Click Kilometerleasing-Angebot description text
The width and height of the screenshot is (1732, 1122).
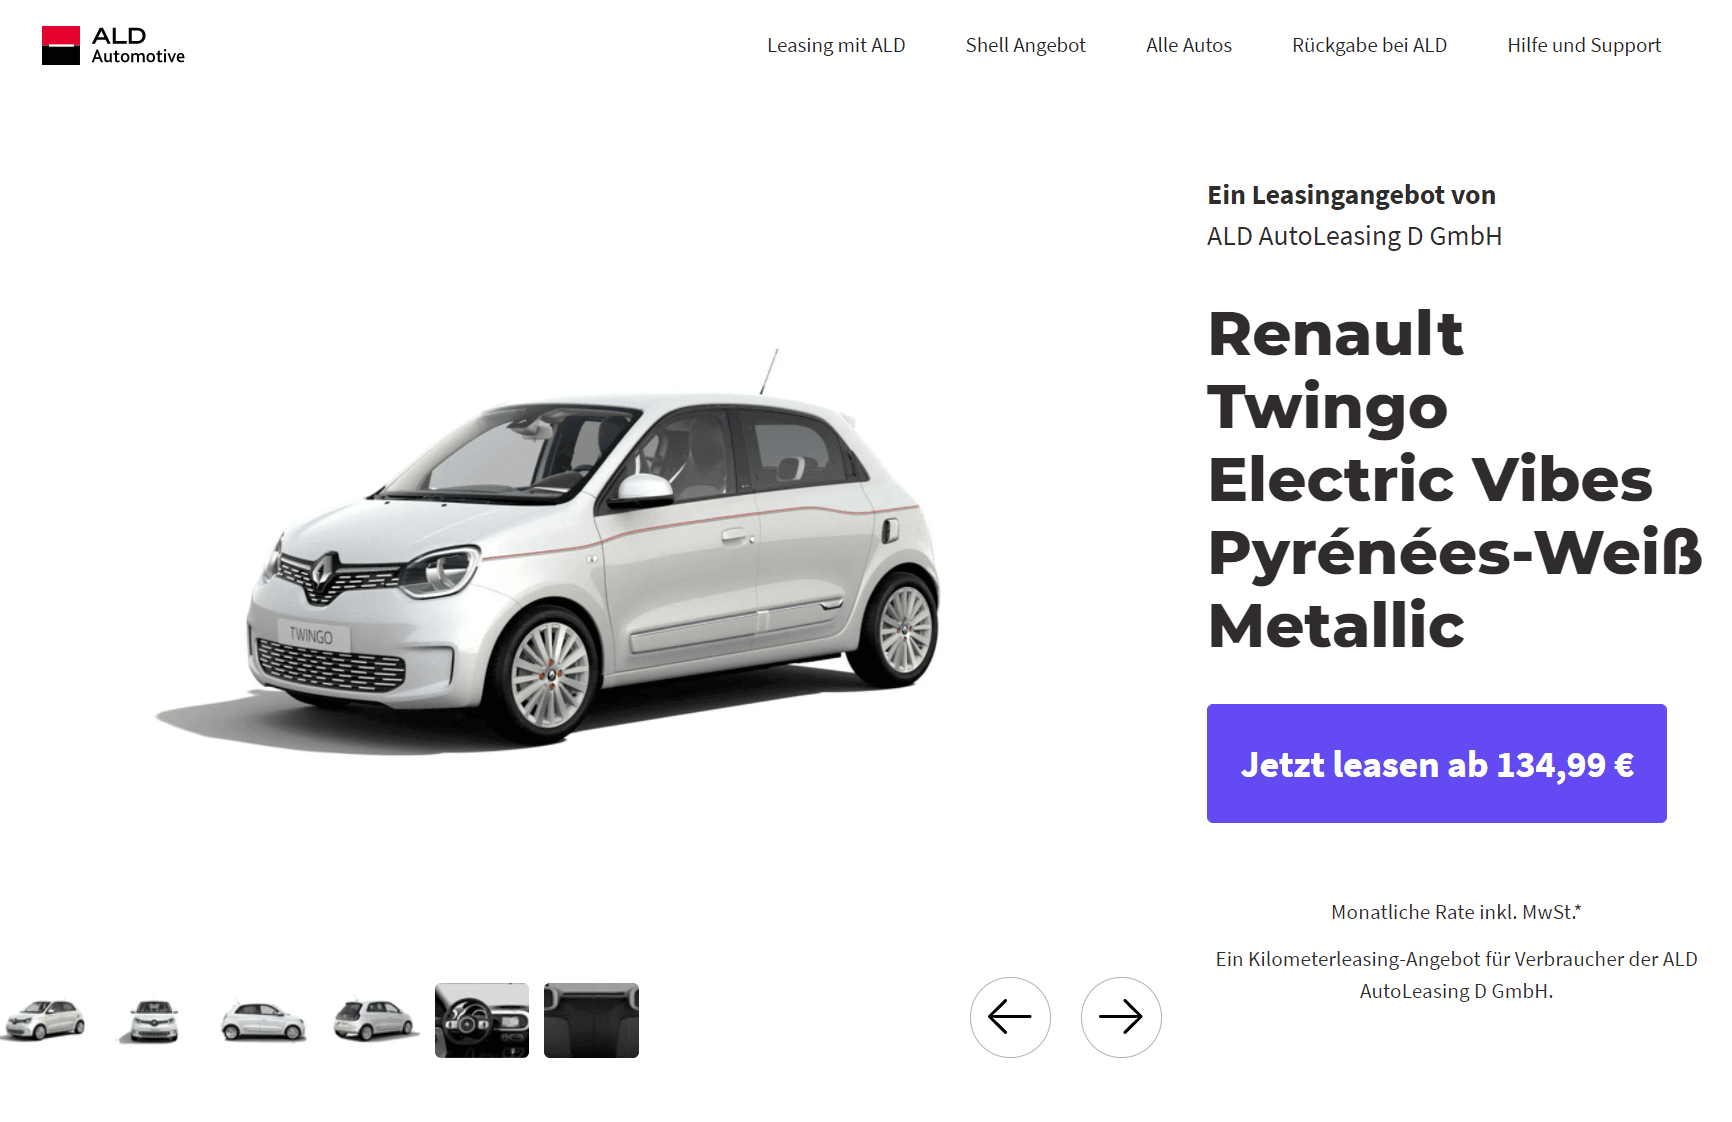click(x=1456, y=975)
